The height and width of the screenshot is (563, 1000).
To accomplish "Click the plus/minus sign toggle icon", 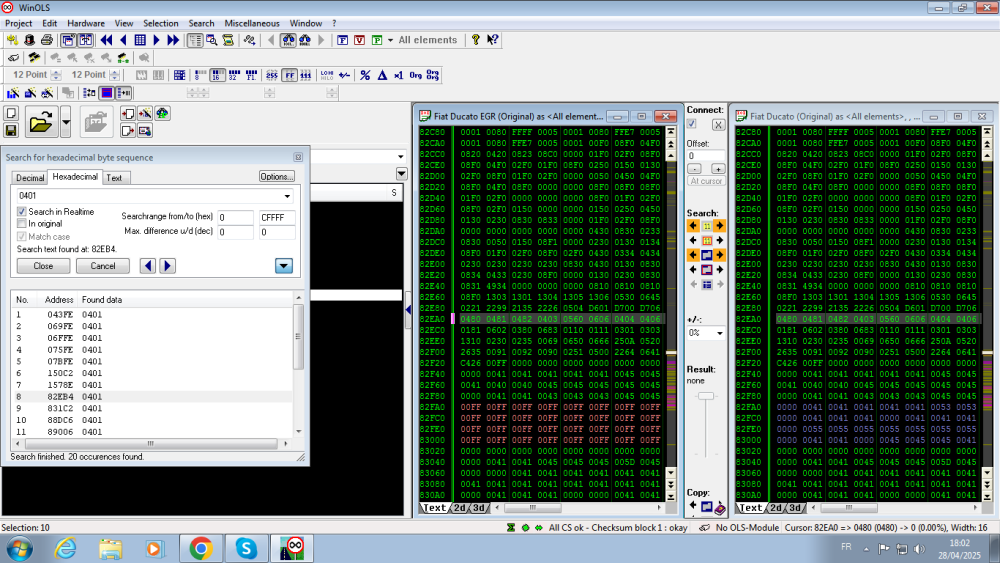I will (x=344, y=75).
